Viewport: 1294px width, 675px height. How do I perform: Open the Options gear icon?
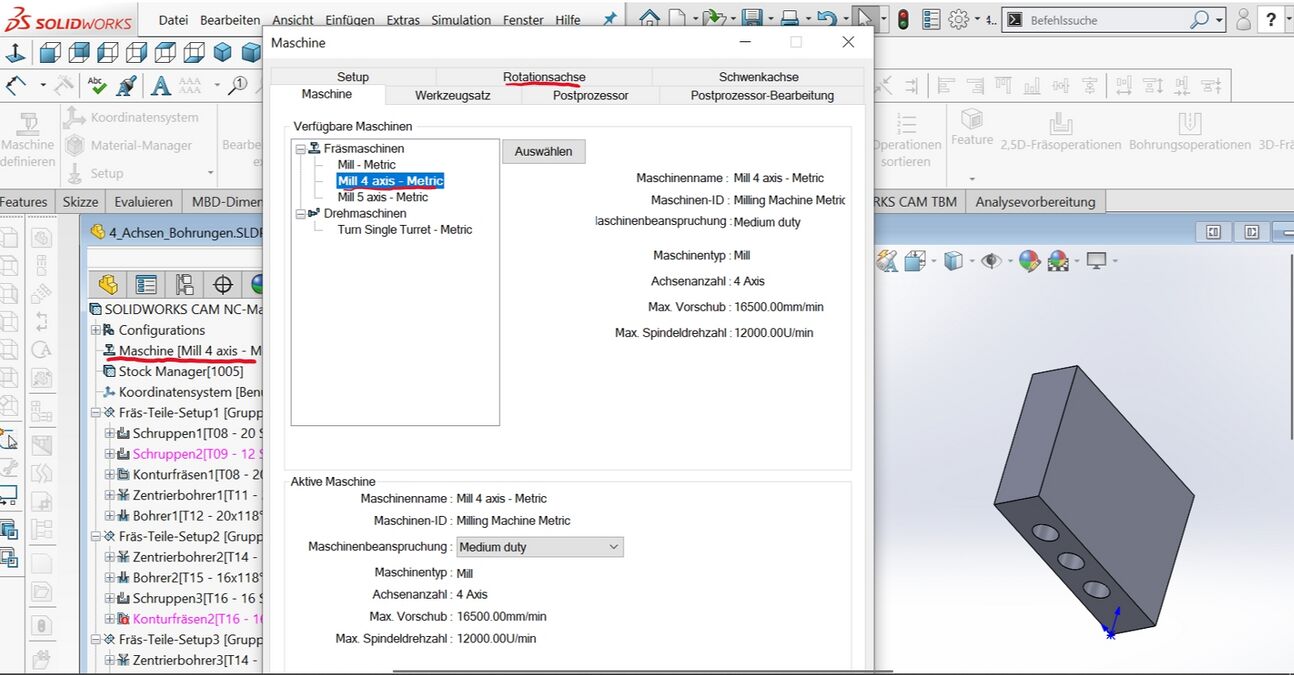958,19
